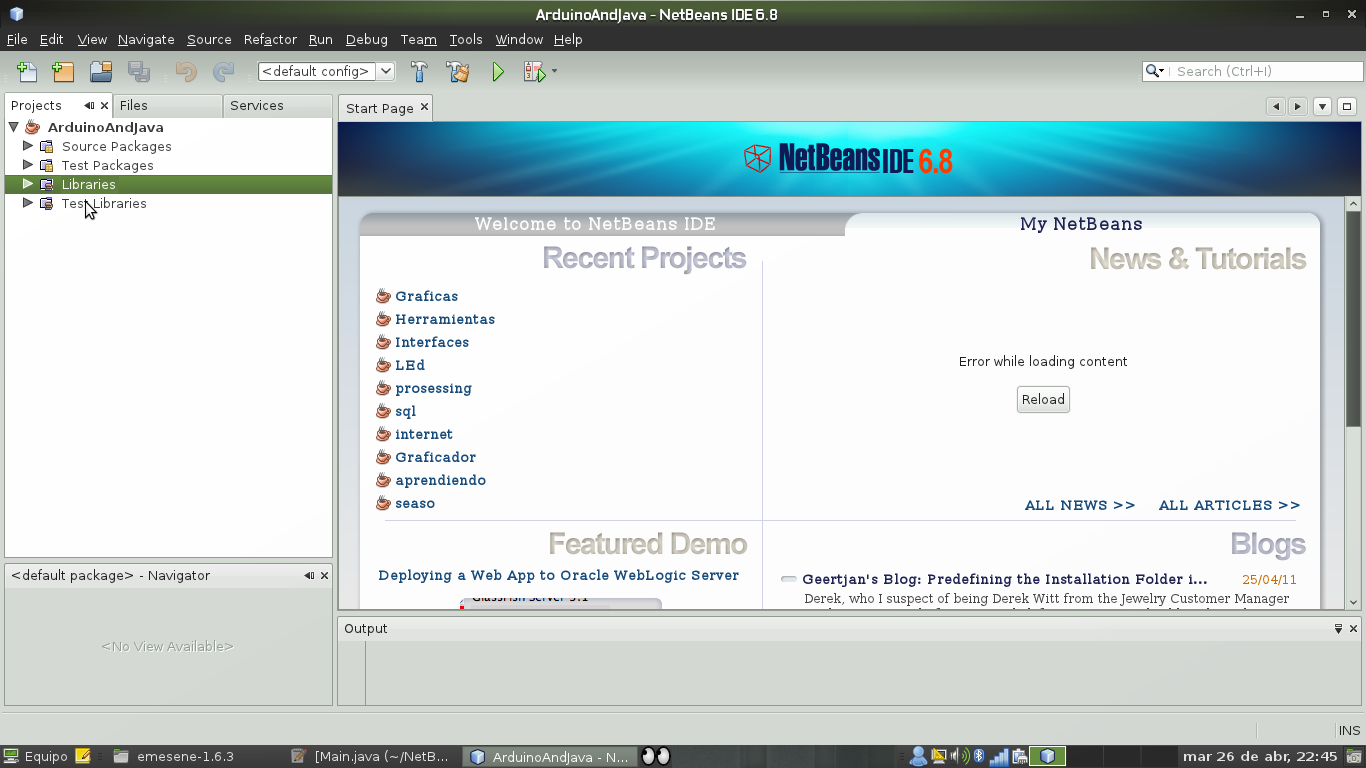Click the Open Project toolbar icon

pyautogui.click(x=100, y=71)
